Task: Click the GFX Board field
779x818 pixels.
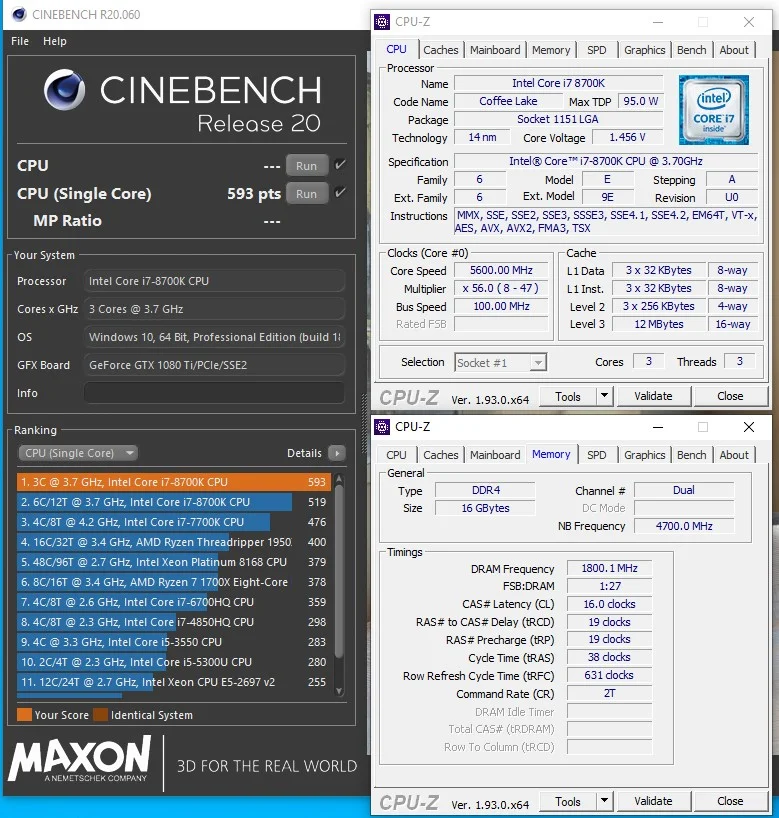Action: coord(214,365)
